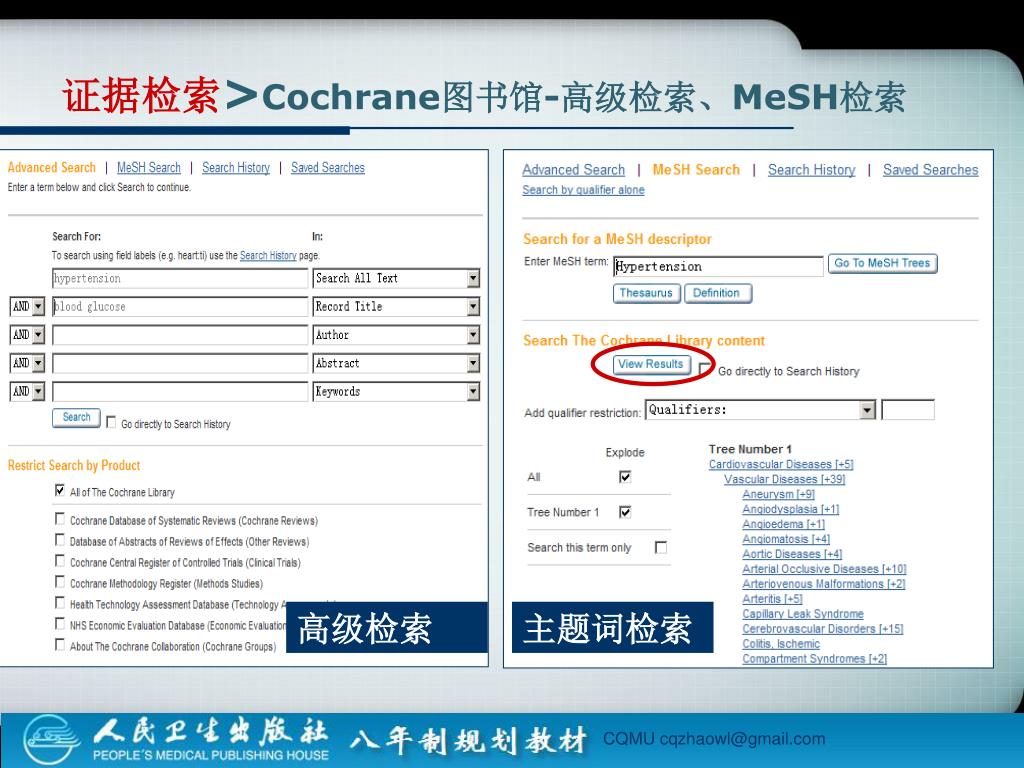The height and width of the screenshot is (768, 1024).
Task: Check Cochrane Central Register of Controlled Trials
Action: click(60, 560)
